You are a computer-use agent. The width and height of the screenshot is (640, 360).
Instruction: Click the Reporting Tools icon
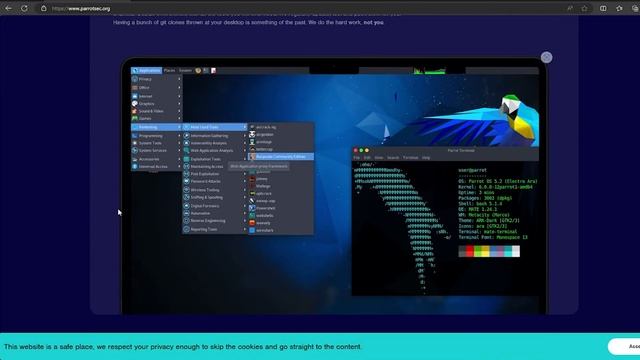click(x=187, y=229)
